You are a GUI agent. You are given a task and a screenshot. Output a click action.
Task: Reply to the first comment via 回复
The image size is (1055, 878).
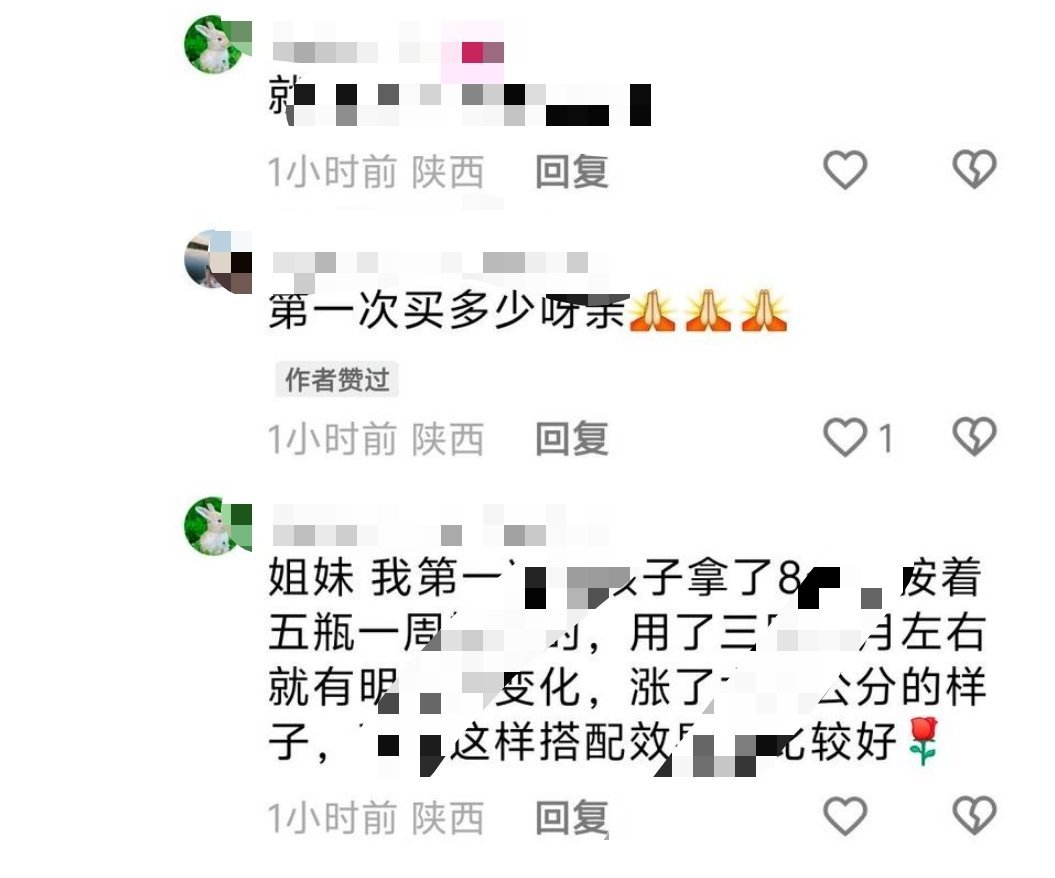(x=572, y=172)
